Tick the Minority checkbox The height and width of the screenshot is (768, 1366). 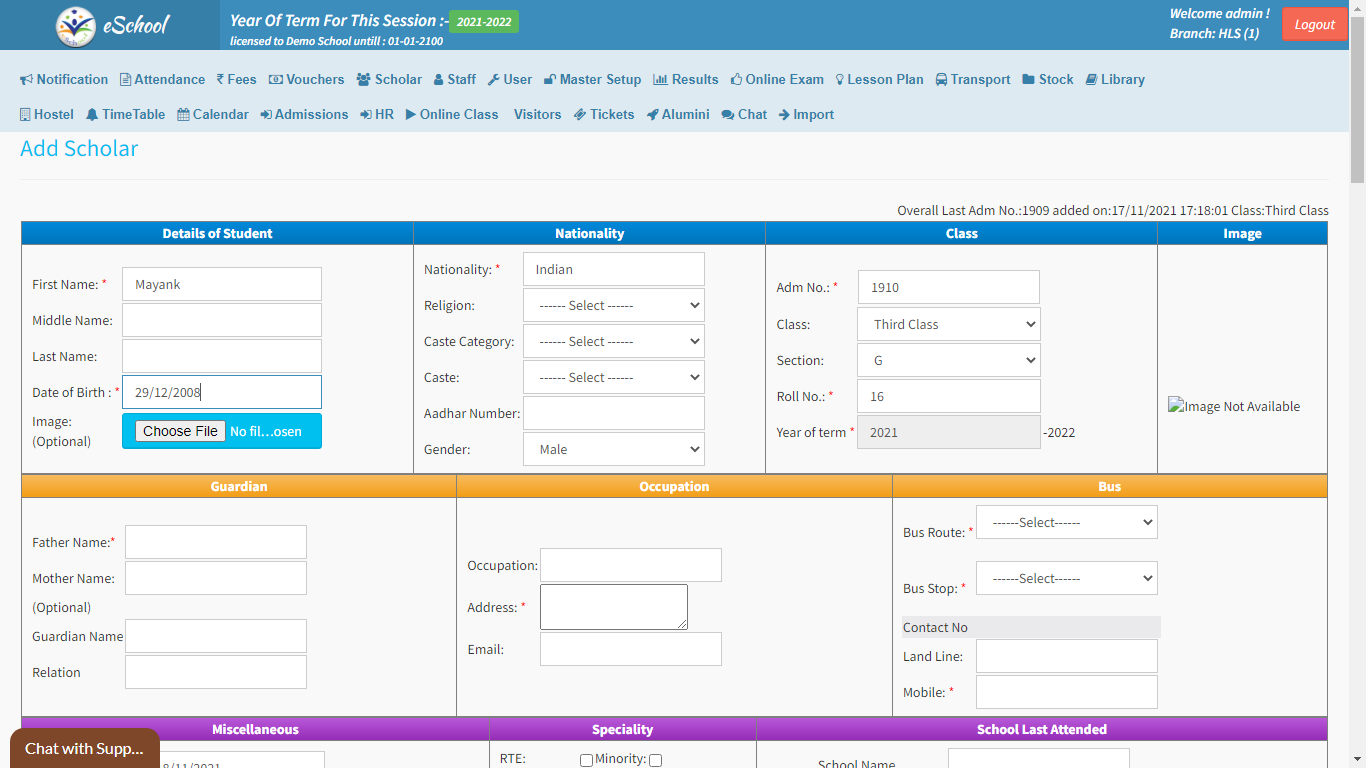655,760
